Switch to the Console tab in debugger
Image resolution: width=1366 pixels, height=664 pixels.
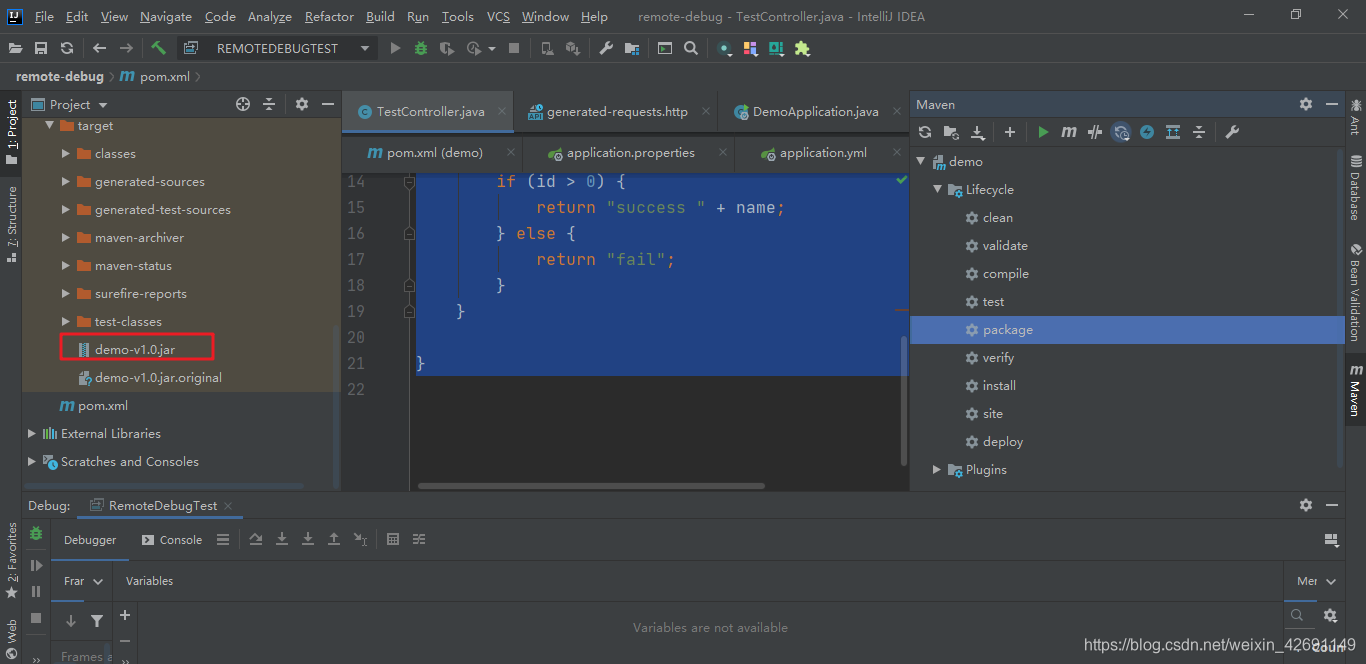tap(171, 540)
